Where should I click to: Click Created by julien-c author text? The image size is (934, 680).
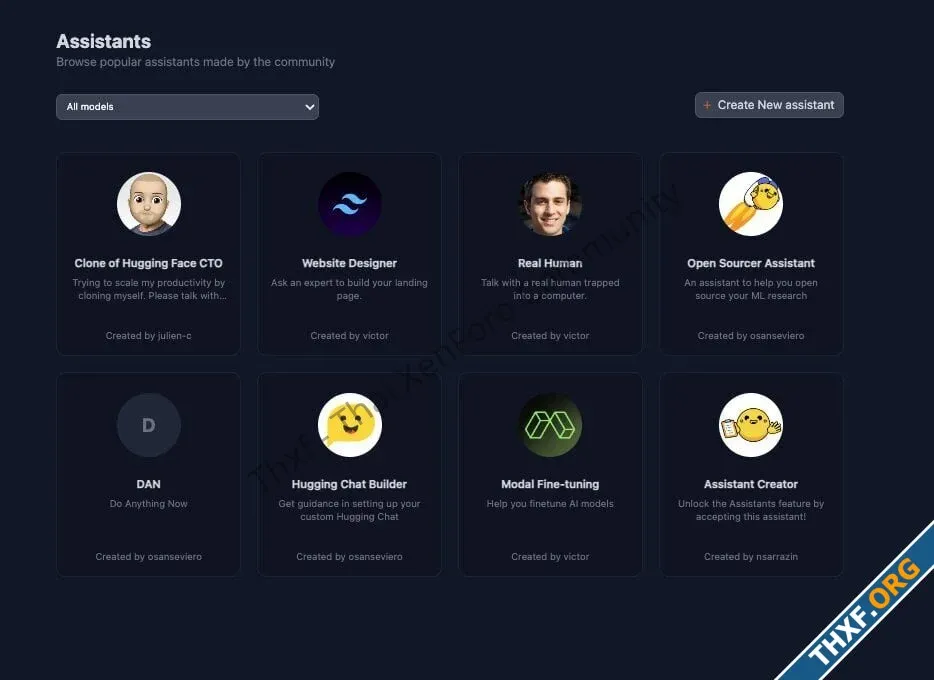[148, 336]
